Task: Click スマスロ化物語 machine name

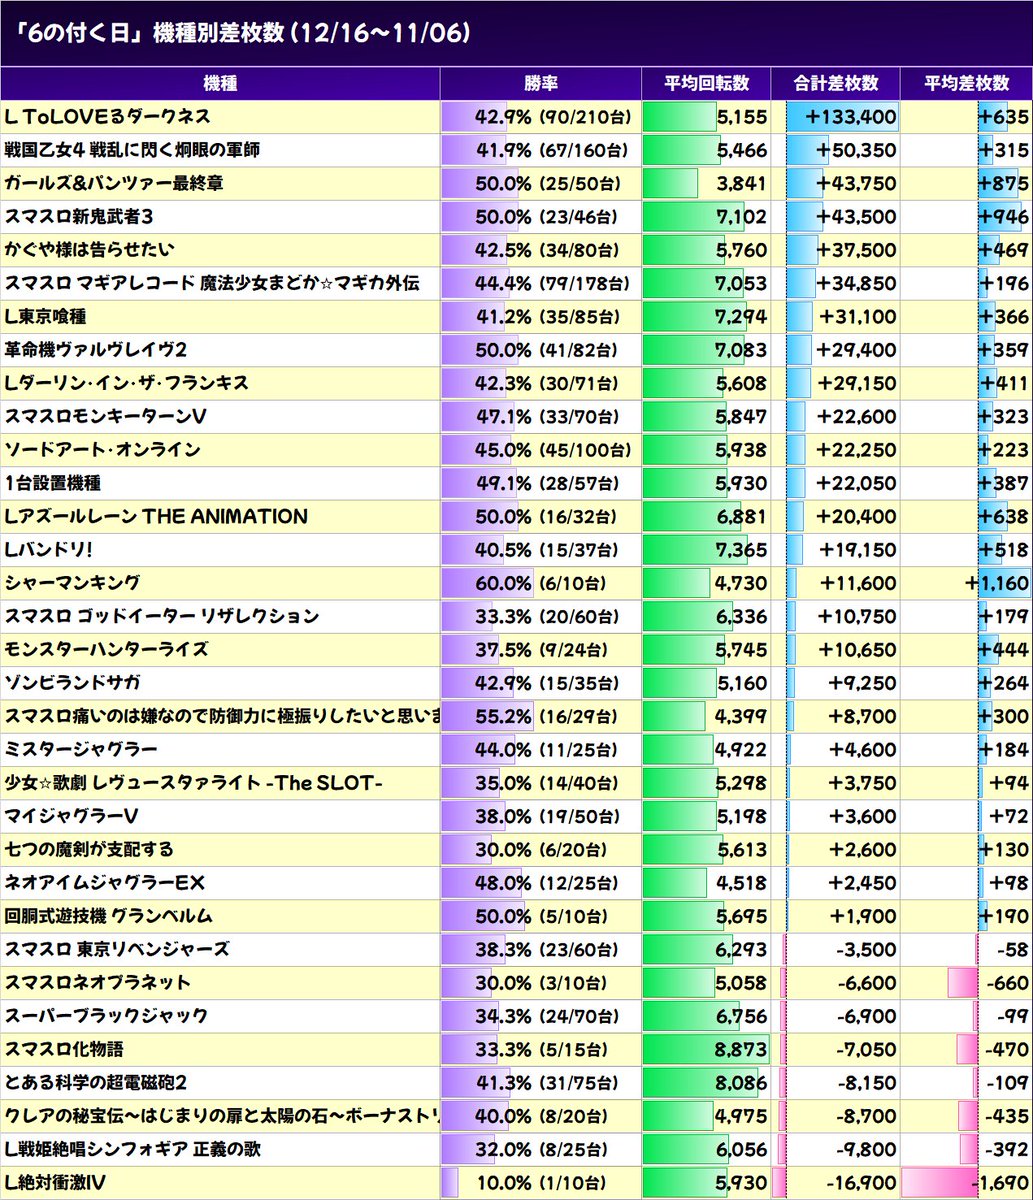Action: point(64,1049)
